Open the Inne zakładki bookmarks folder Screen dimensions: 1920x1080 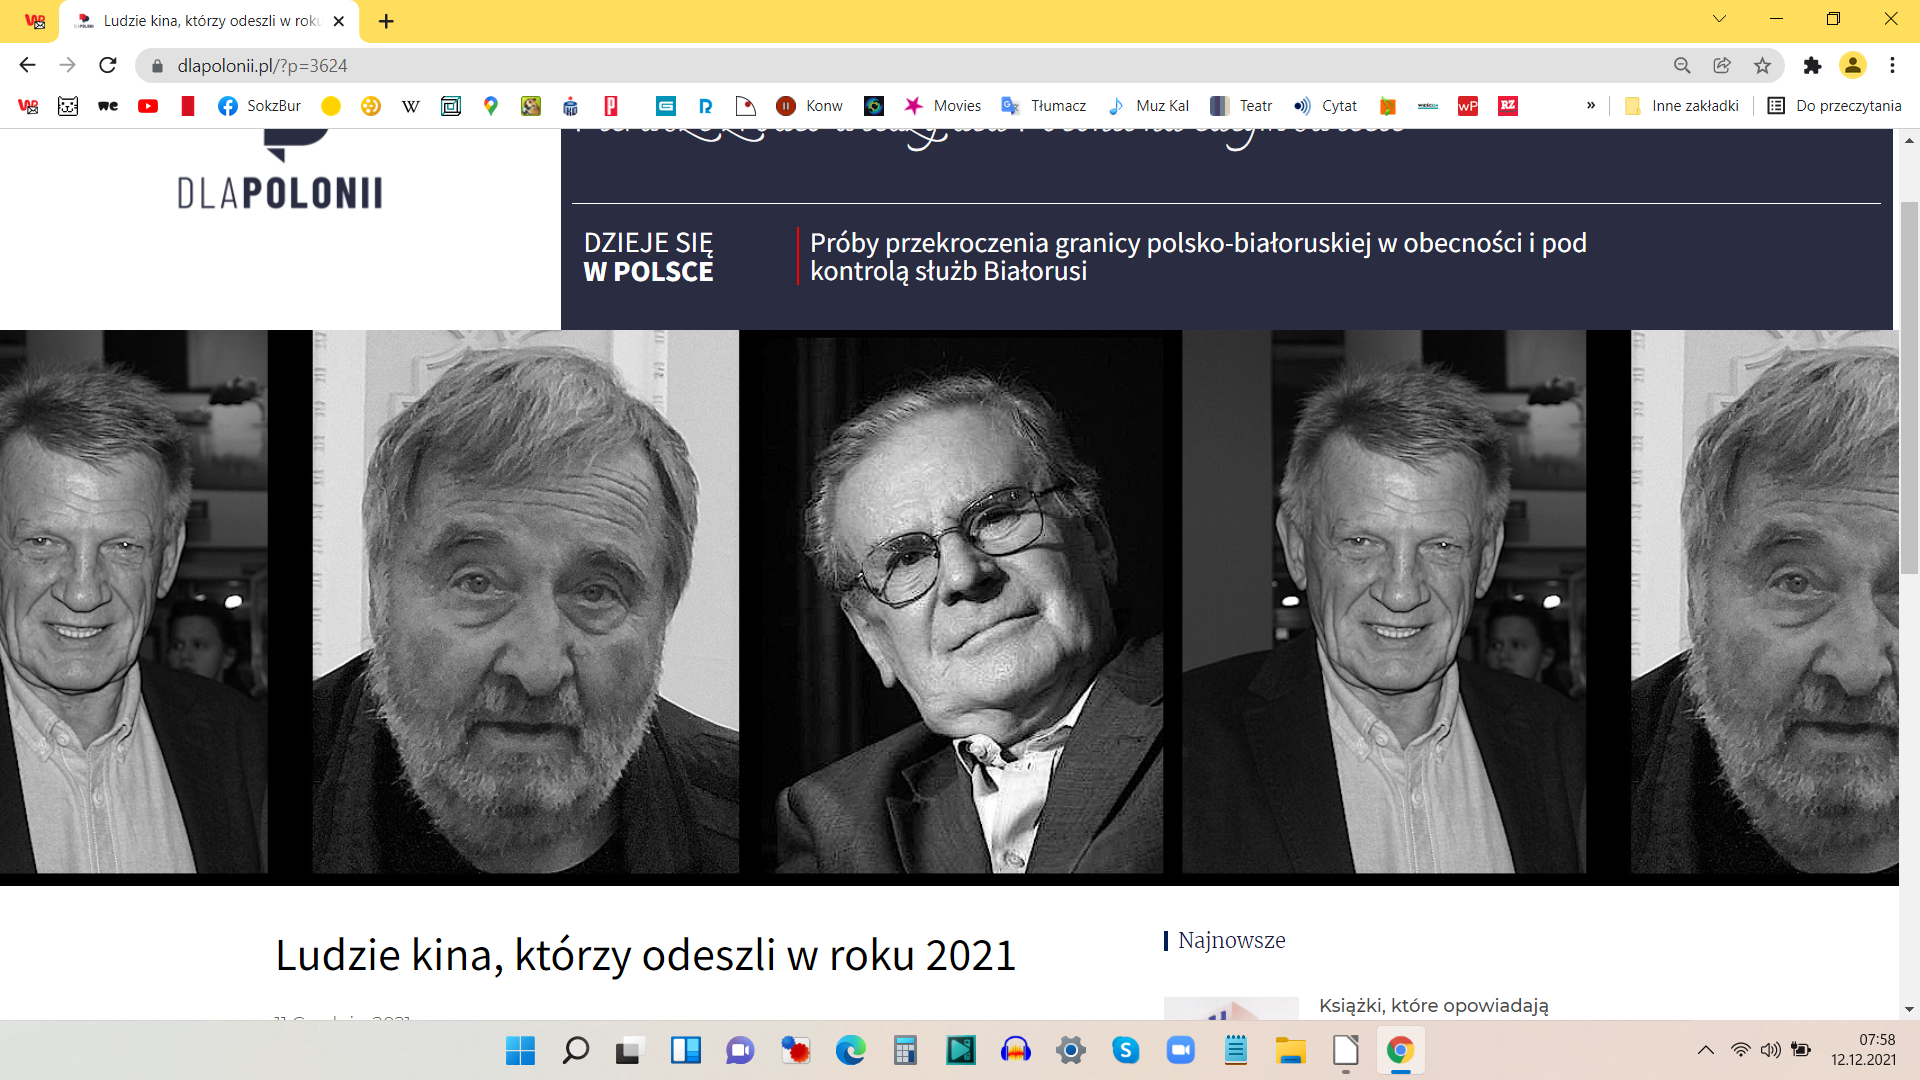(1682, 106)
